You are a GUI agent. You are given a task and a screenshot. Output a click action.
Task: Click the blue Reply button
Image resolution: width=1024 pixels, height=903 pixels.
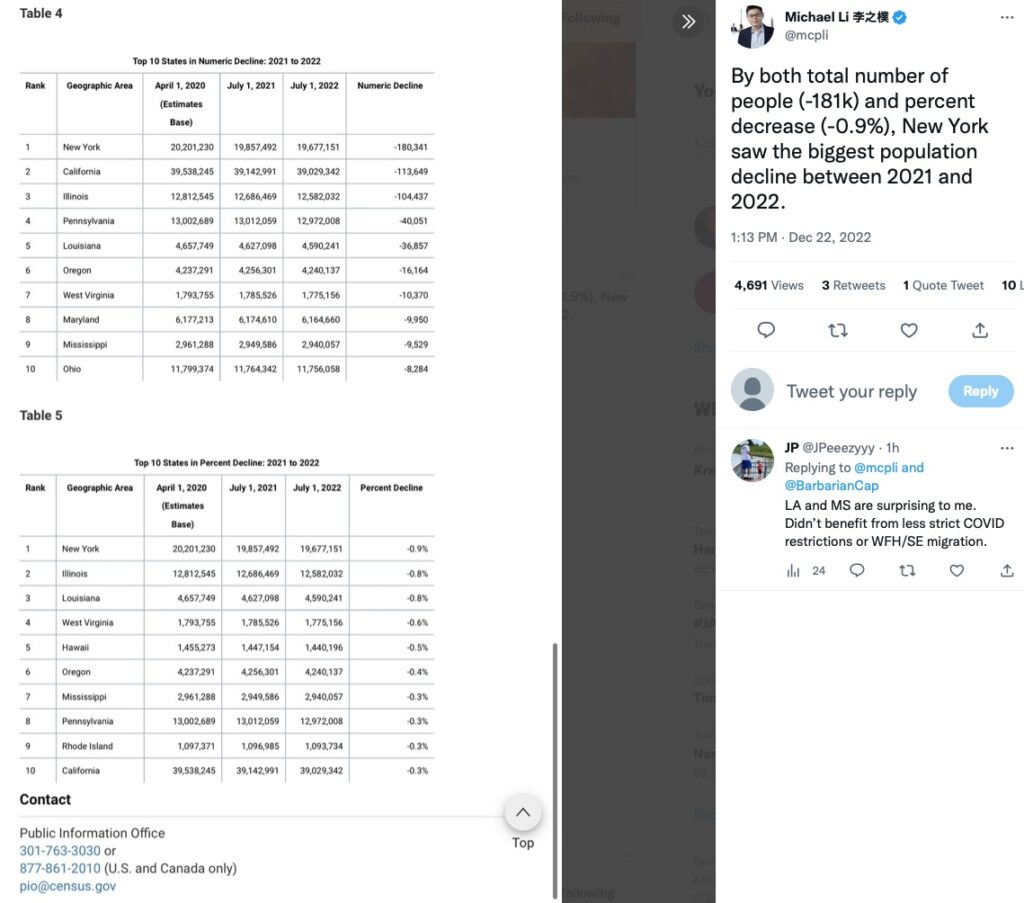point(980,391)
